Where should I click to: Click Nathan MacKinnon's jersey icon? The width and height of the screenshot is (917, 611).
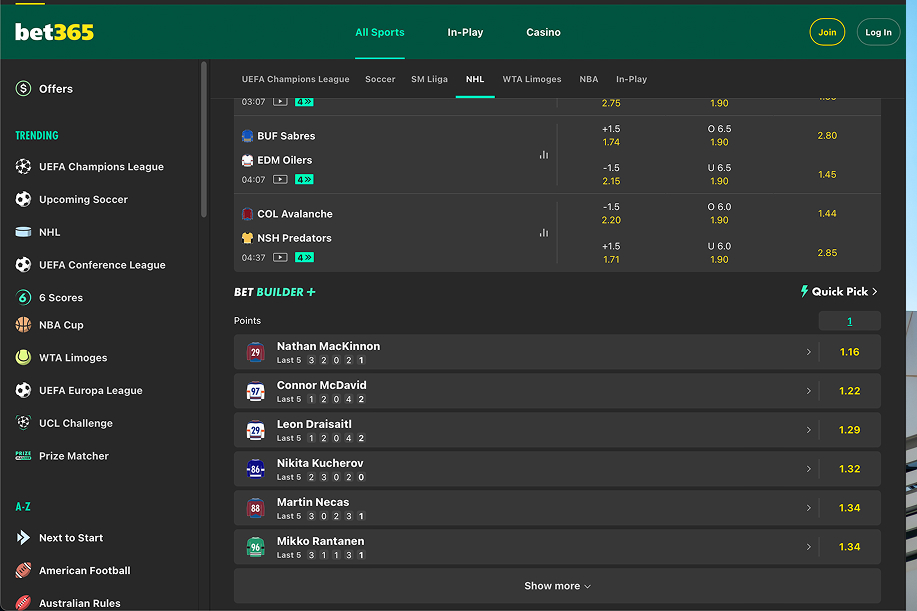(x=256, y=352)
